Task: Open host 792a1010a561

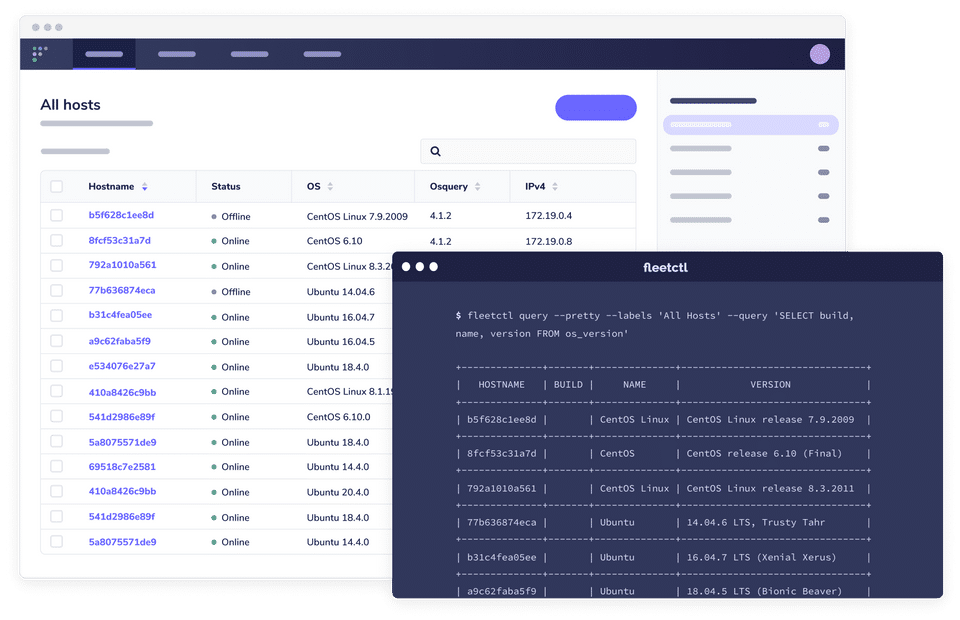Action: pyautogui.click(x=122, y=265)
